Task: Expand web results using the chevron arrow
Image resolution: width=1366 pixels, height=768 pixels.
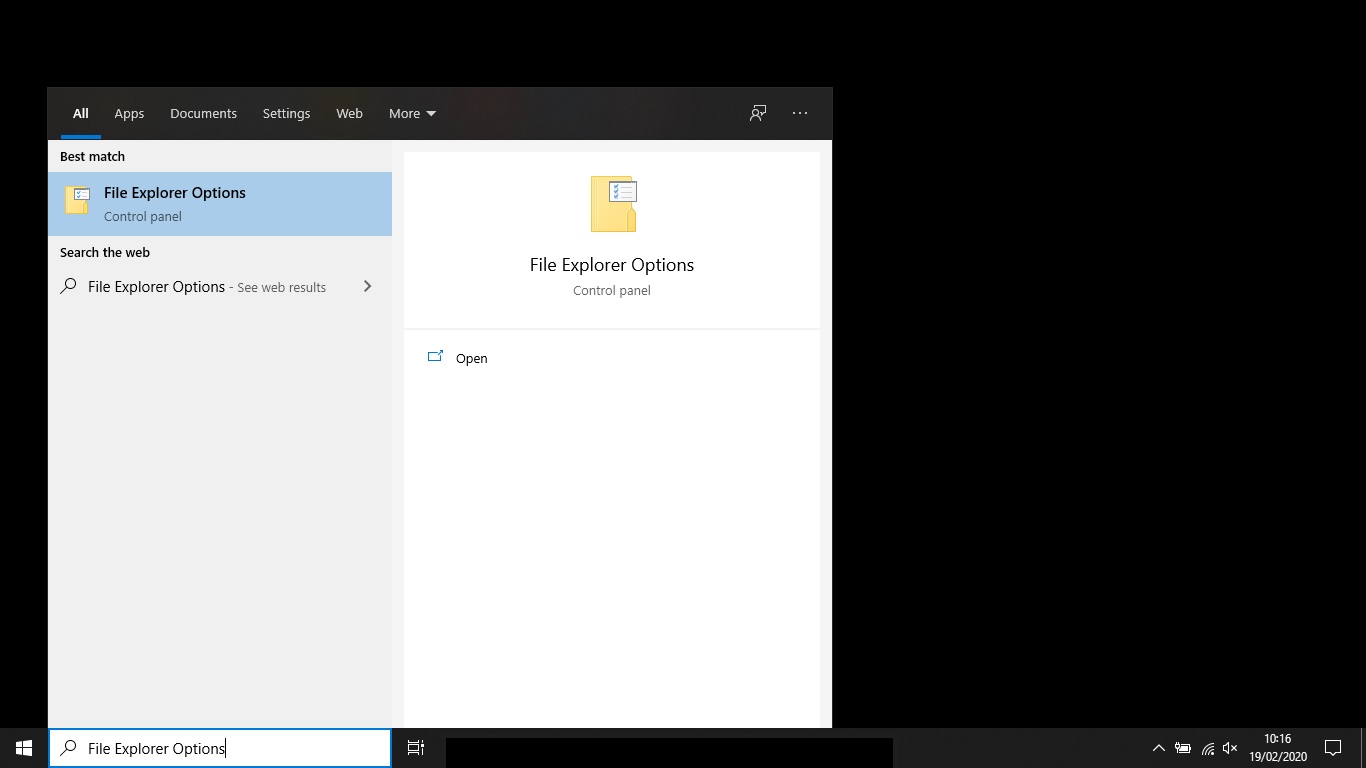Action: 367,287
